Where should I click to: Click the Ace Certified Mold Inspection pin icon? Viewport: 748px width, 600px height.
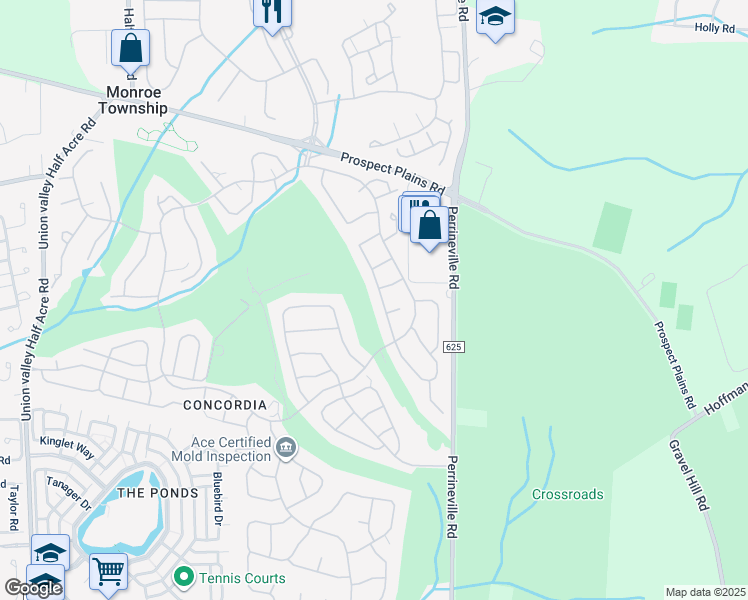point(286,448)
